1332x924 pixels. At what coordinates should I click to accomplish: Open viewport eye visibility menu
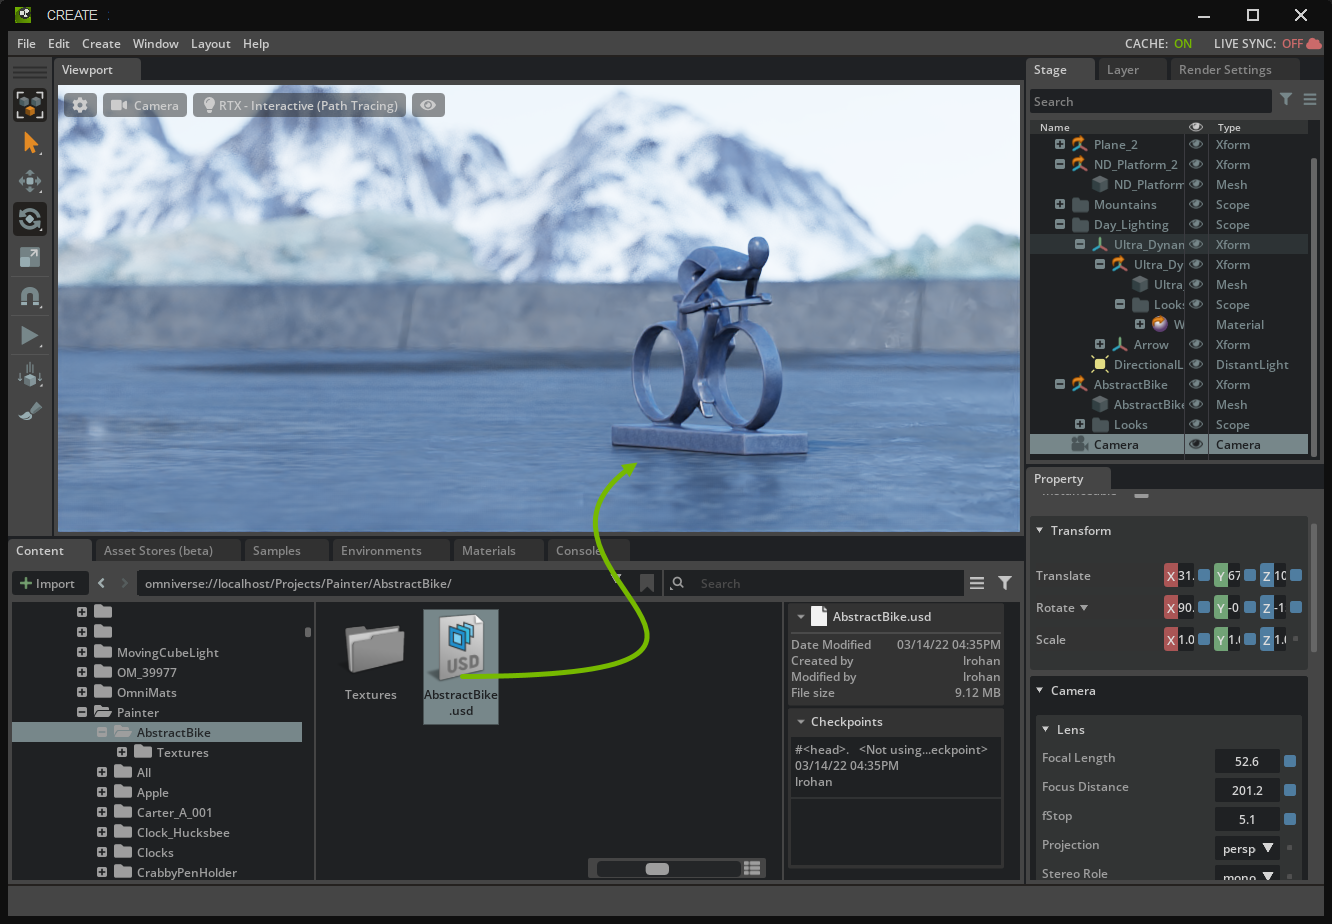(x=428, y=105)
